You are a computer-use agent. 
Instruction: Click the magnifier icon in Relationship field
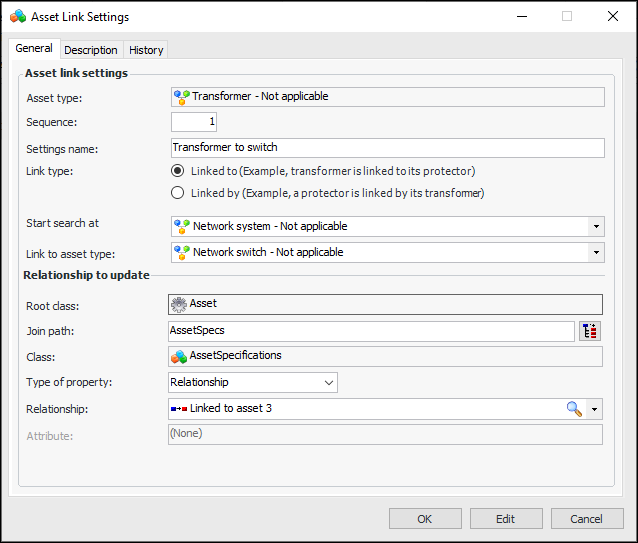pyautogui.click(x=574, y=408)
